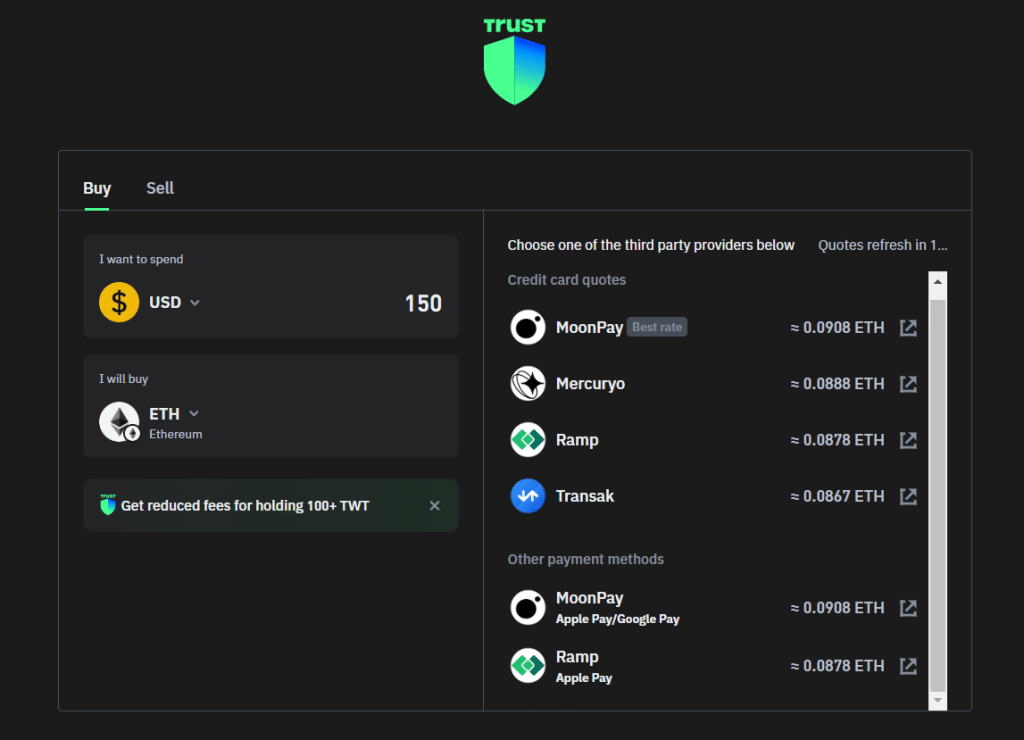Click the Best rate badge

coord(657,327)
